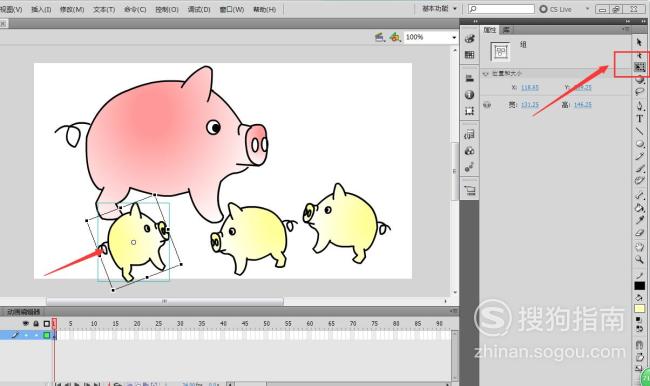This screenshot has height=386, width=650.
Task: Select the Bone tool
Action: [639, 195]
